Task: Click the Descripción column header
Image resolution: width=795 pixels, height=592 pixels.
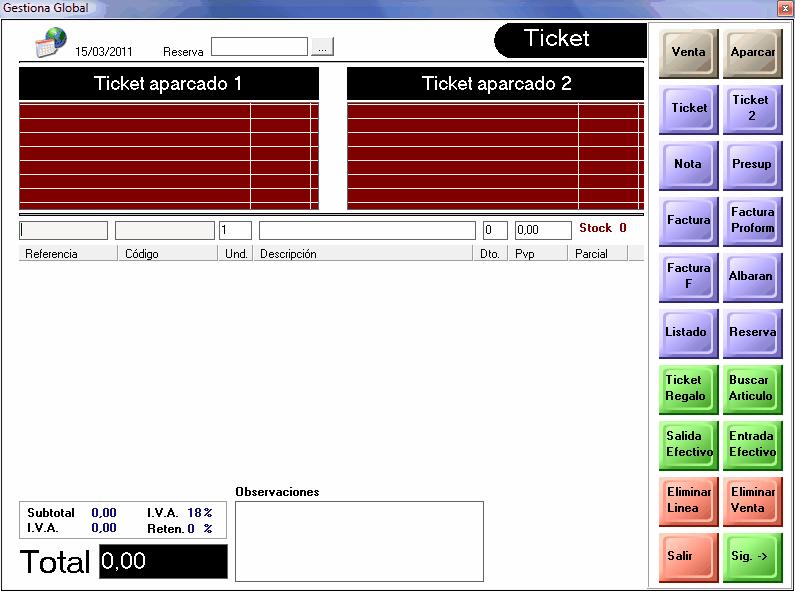Action: [x=363, y=253]
